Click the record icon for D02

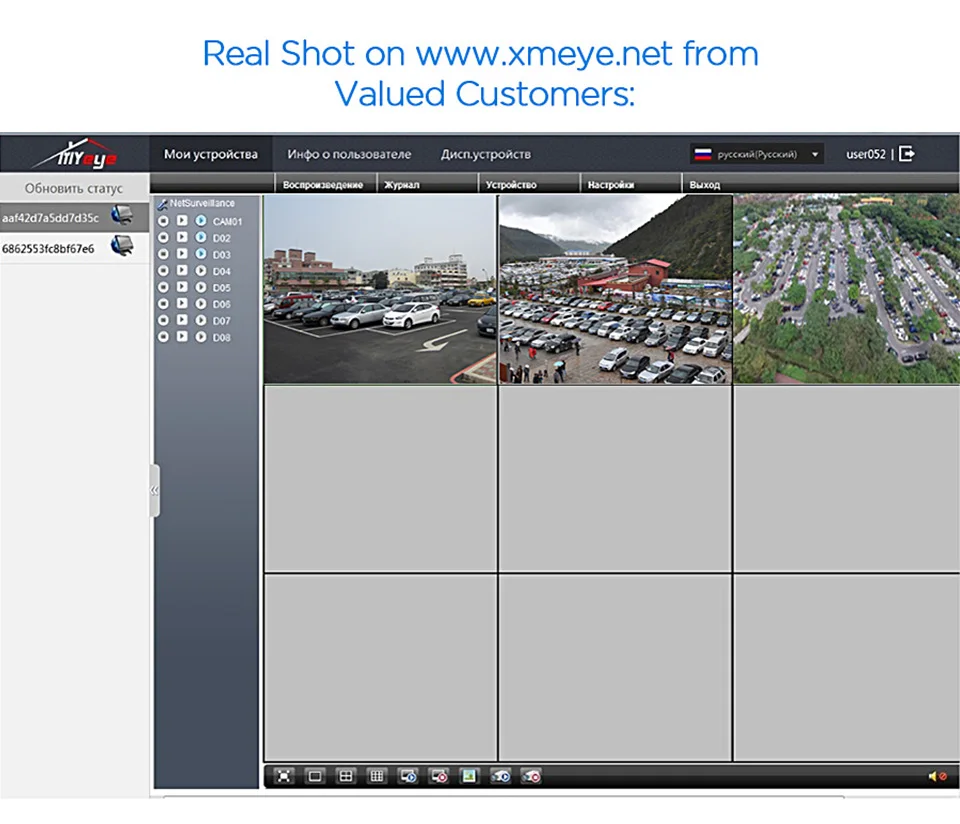point(163,237)
